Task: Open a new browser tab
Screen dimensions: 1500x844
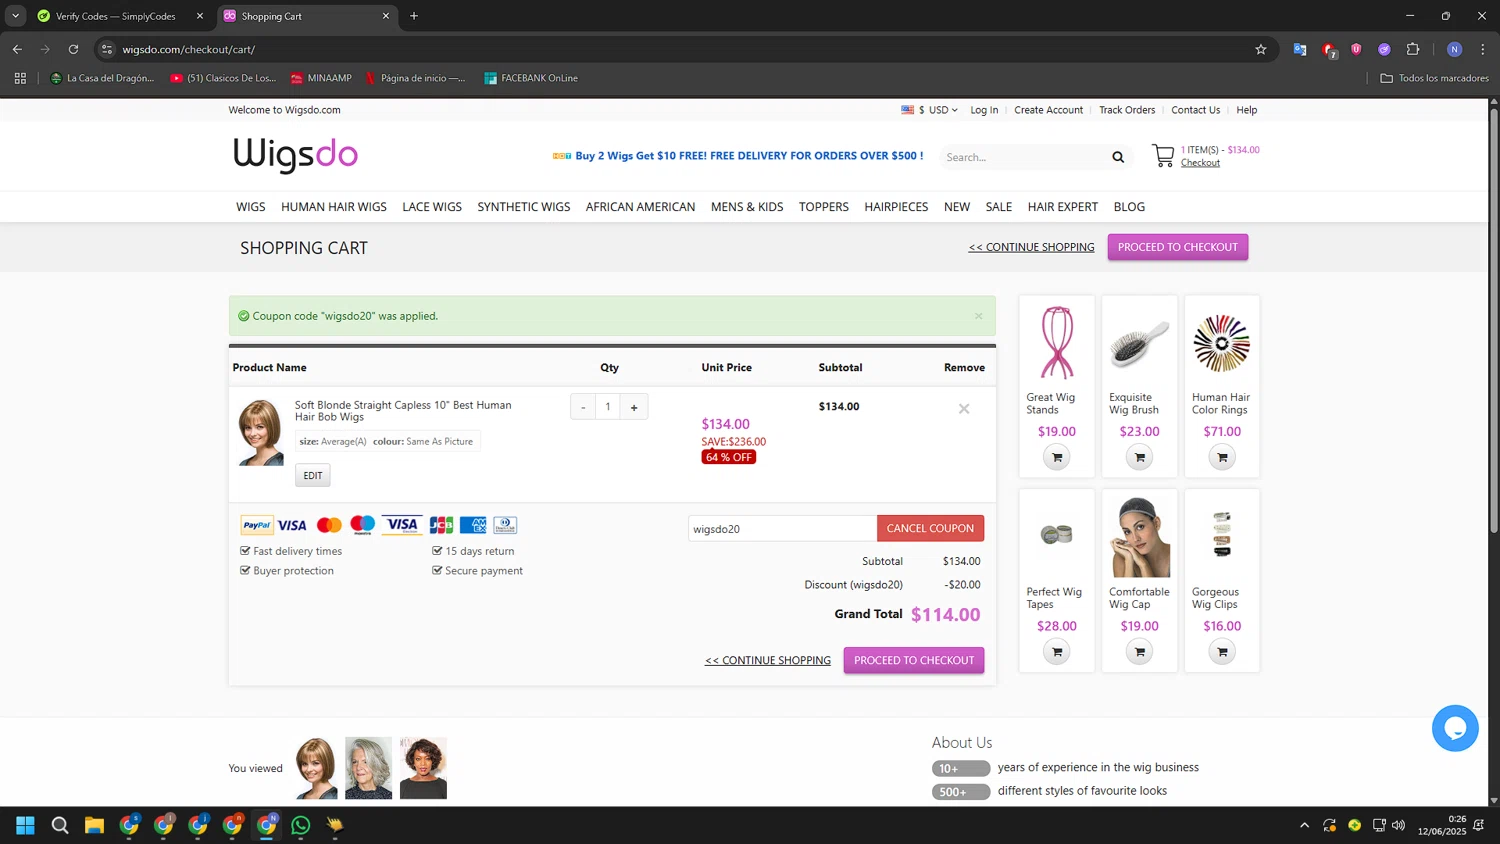Action: point(414,16)
